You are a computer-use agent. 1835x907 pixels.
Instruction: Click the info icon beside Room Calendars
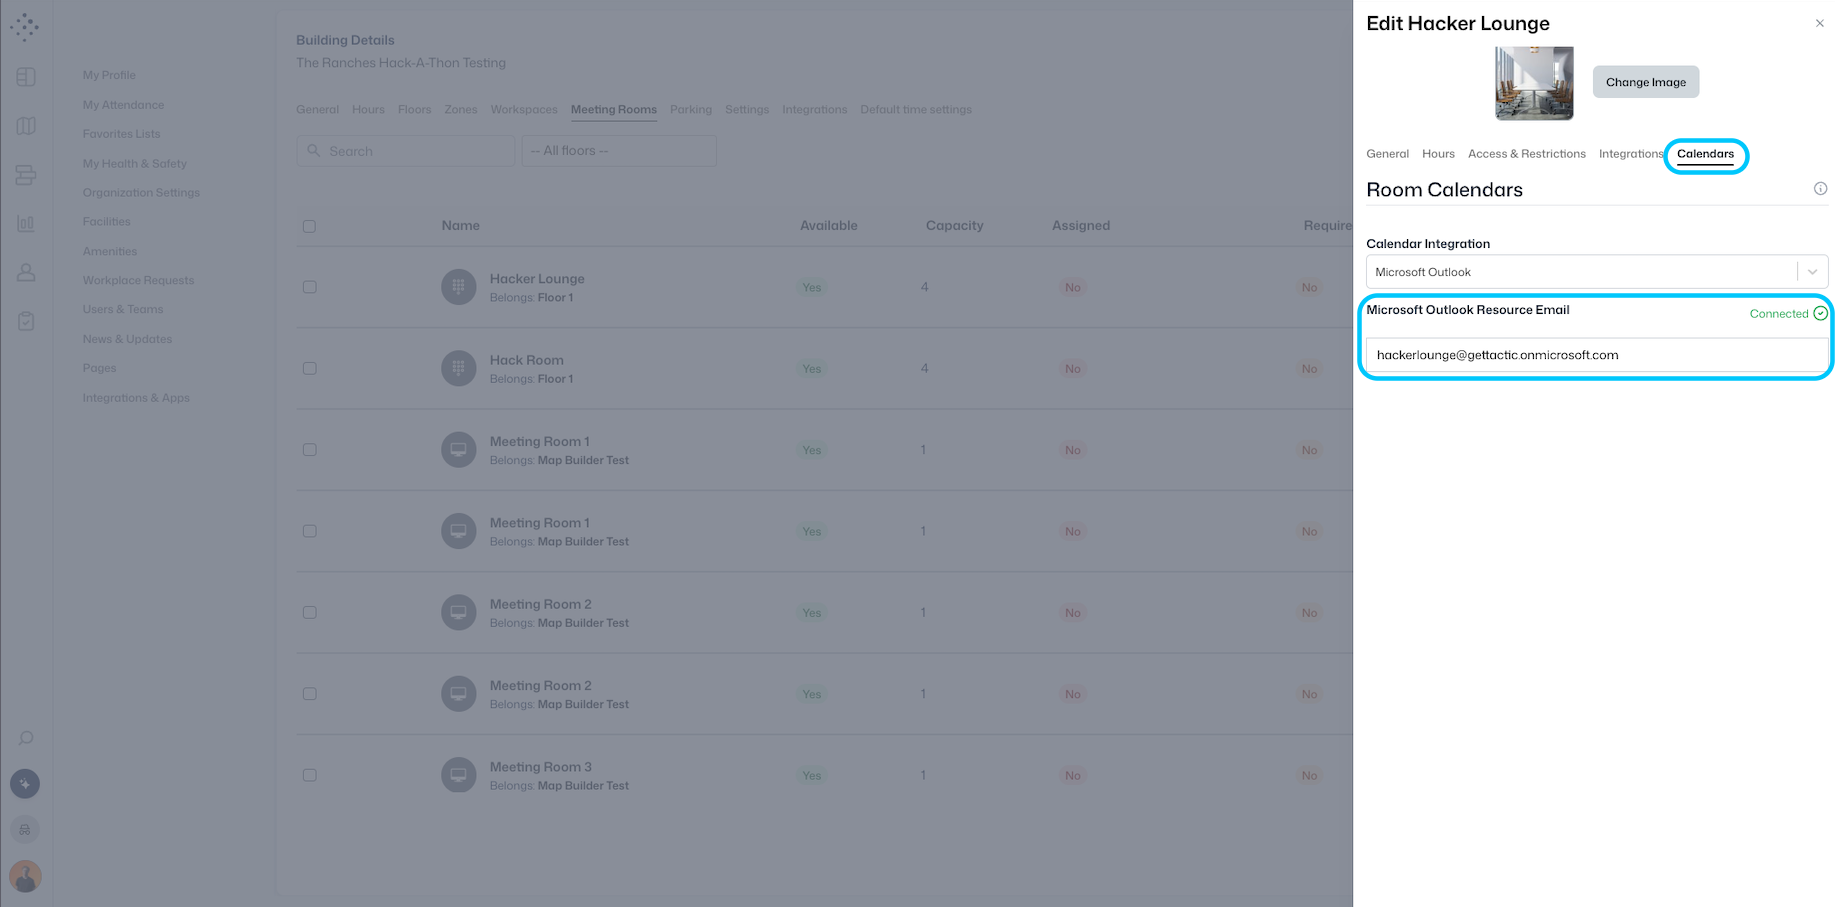(1820, 189)
